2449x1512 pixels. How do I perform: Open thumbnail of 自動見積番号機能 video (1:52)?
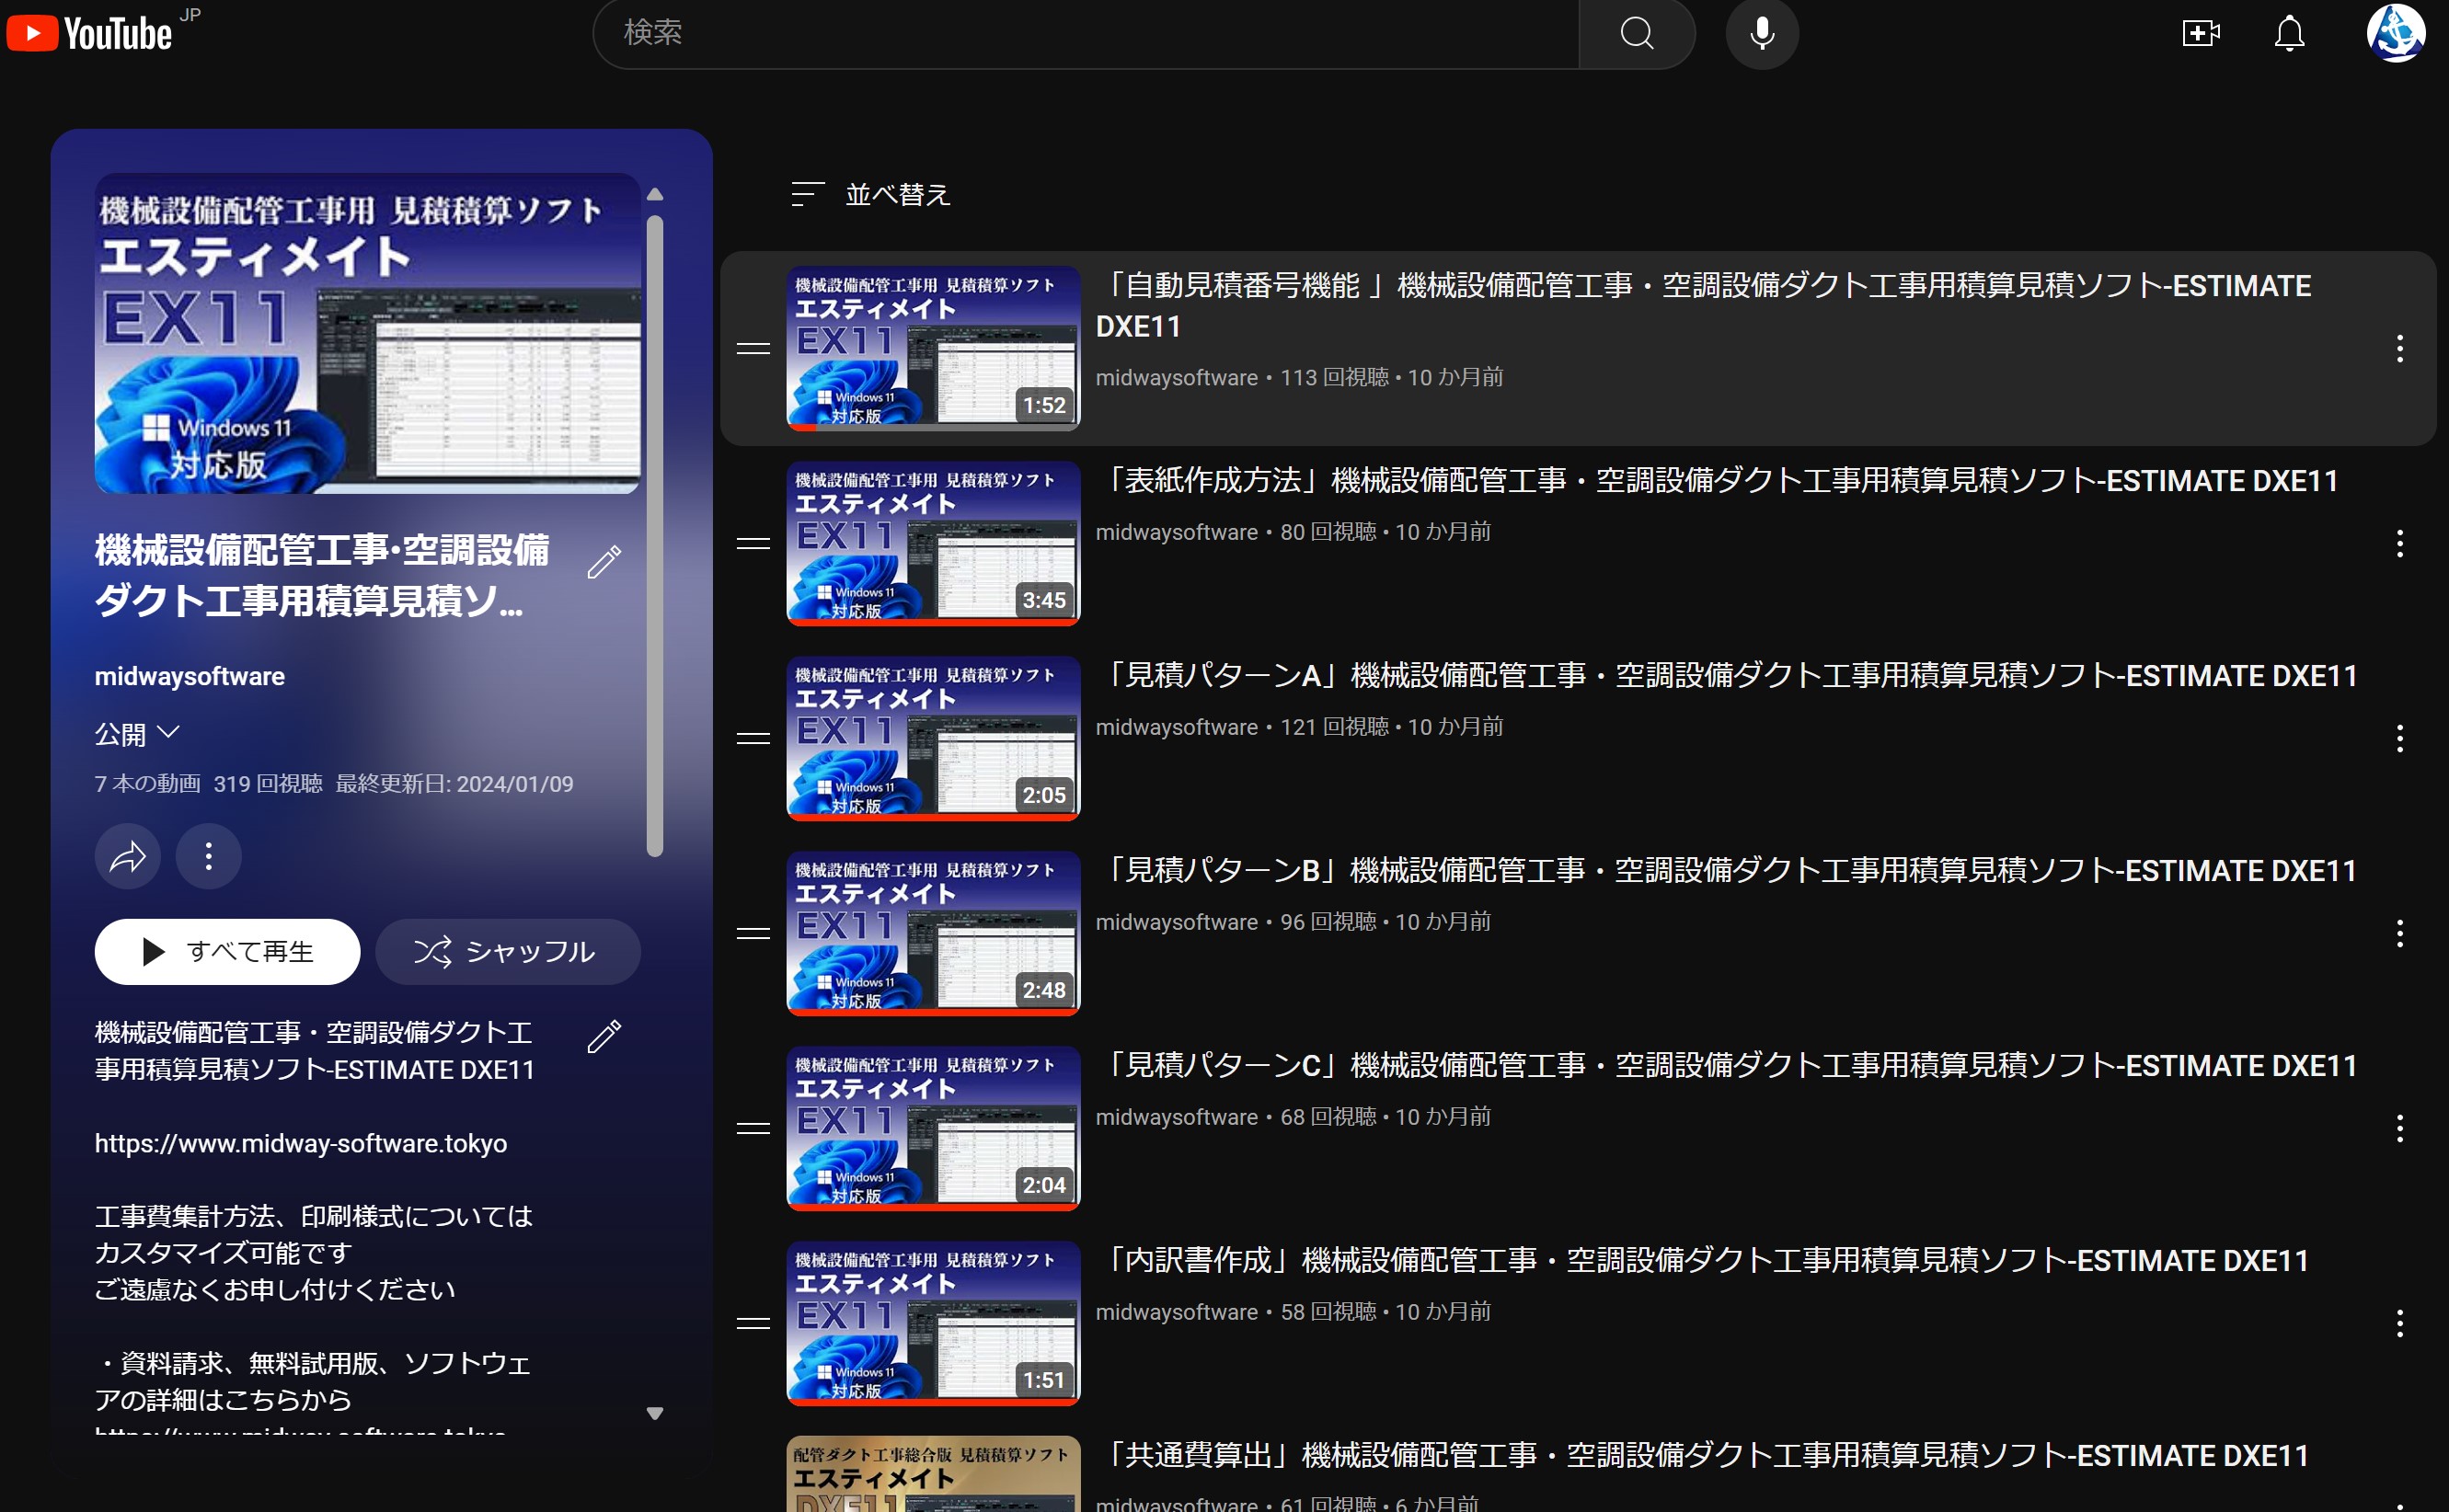click(933, 348)
